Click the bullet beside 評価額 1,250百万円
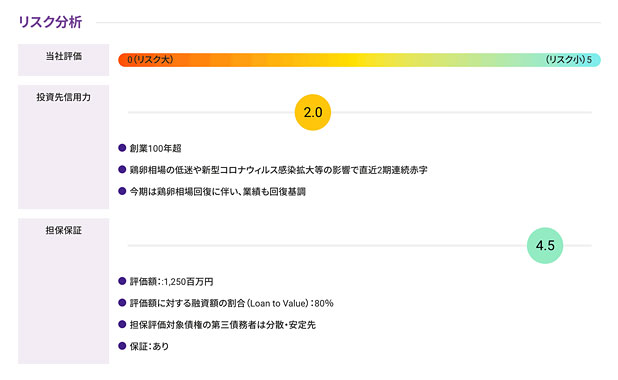Viewport: 618px width, 380px height. (x=122, y=281)
